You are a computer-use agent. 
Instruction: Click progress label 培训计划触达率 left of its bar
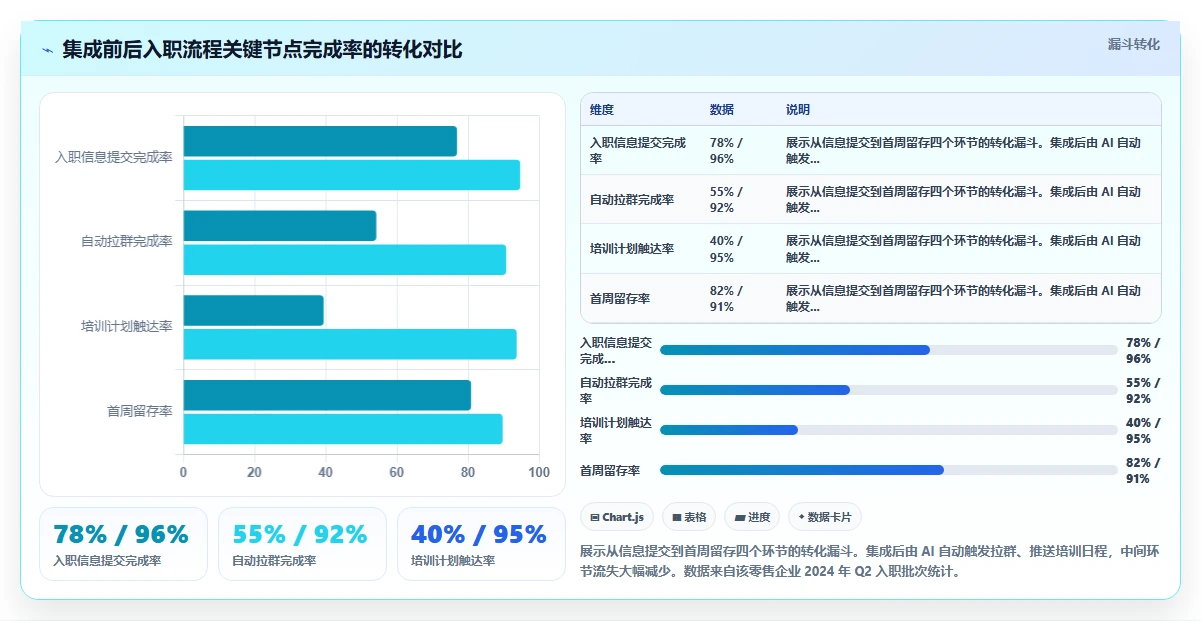pos(616,430)
